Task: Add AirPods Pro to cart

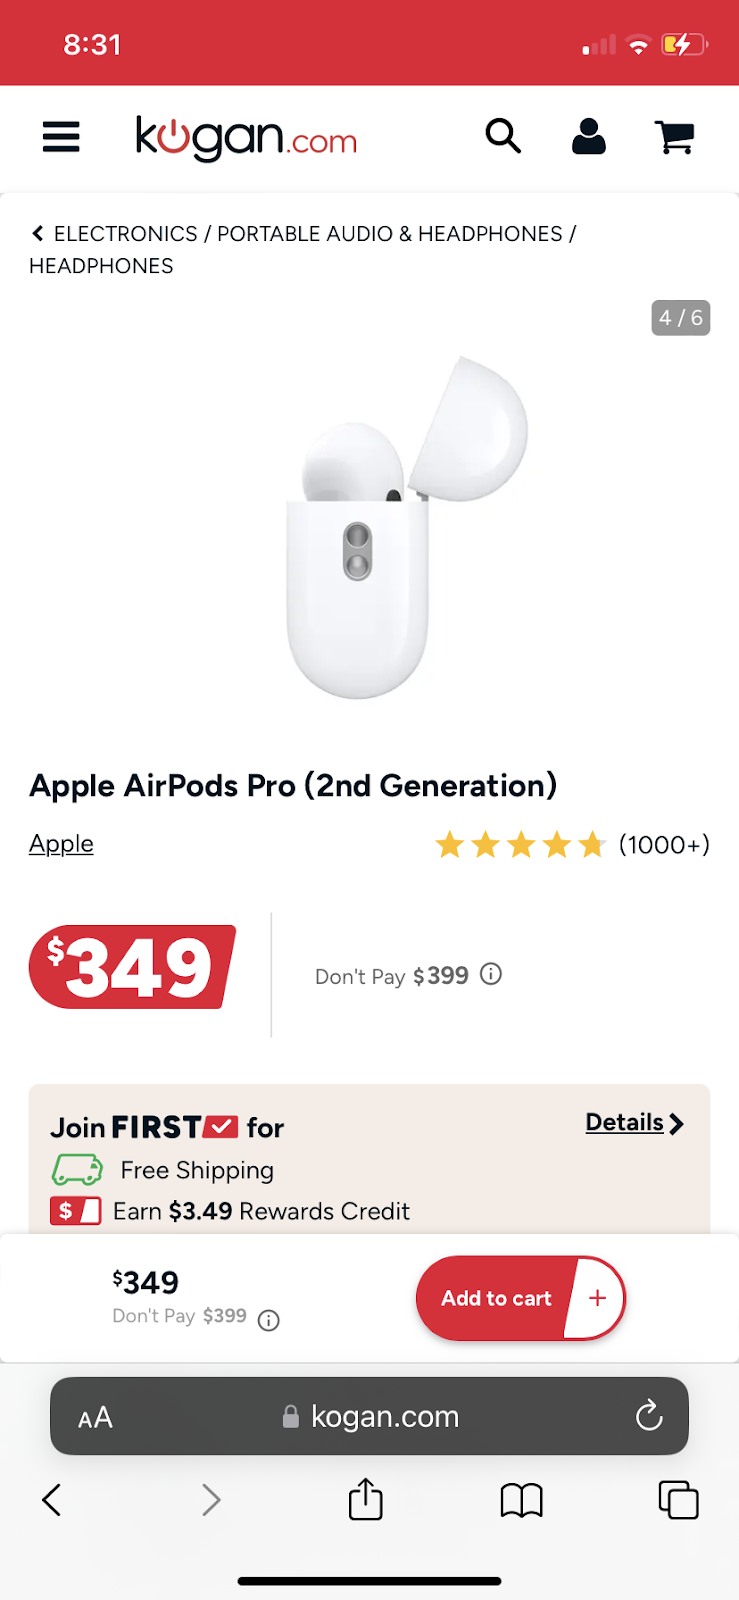Action: [x=497, y=1298]
